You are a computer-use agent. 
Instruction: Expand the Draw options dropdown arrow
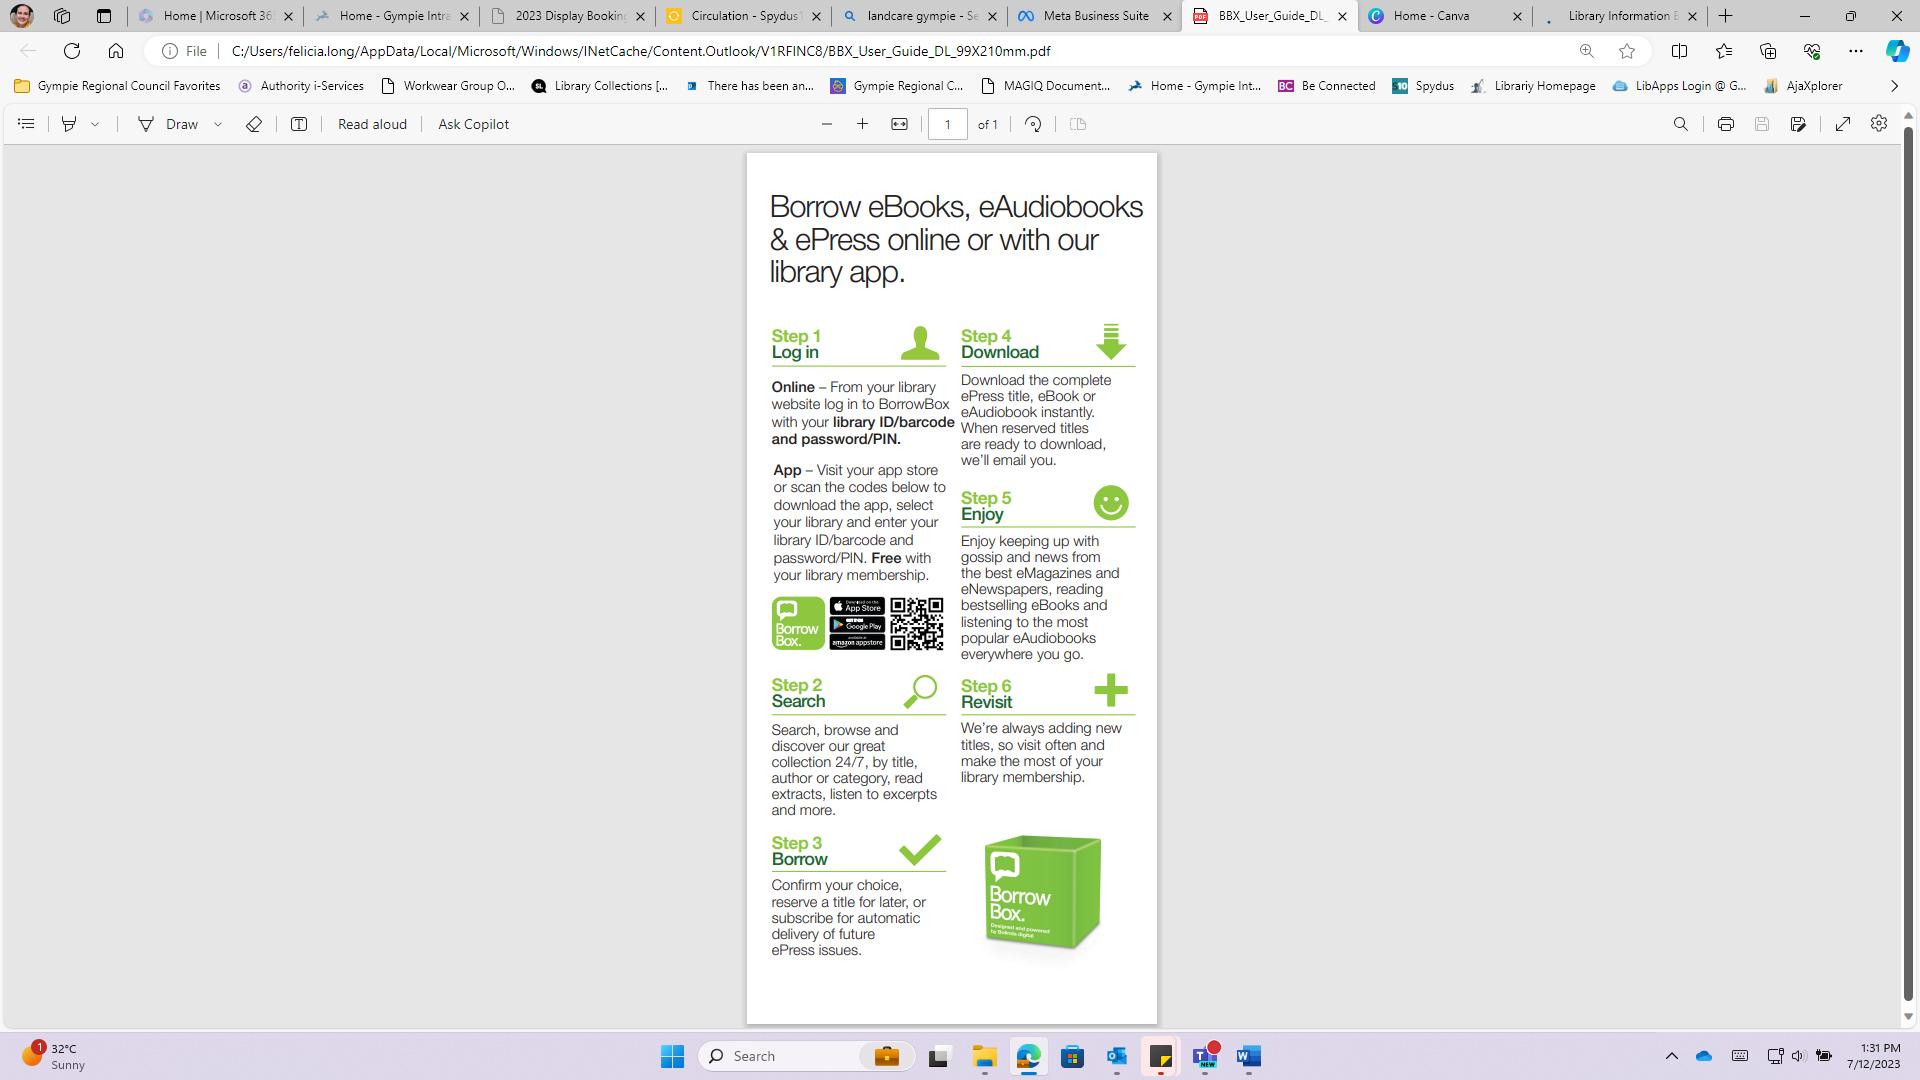point(217,124)
